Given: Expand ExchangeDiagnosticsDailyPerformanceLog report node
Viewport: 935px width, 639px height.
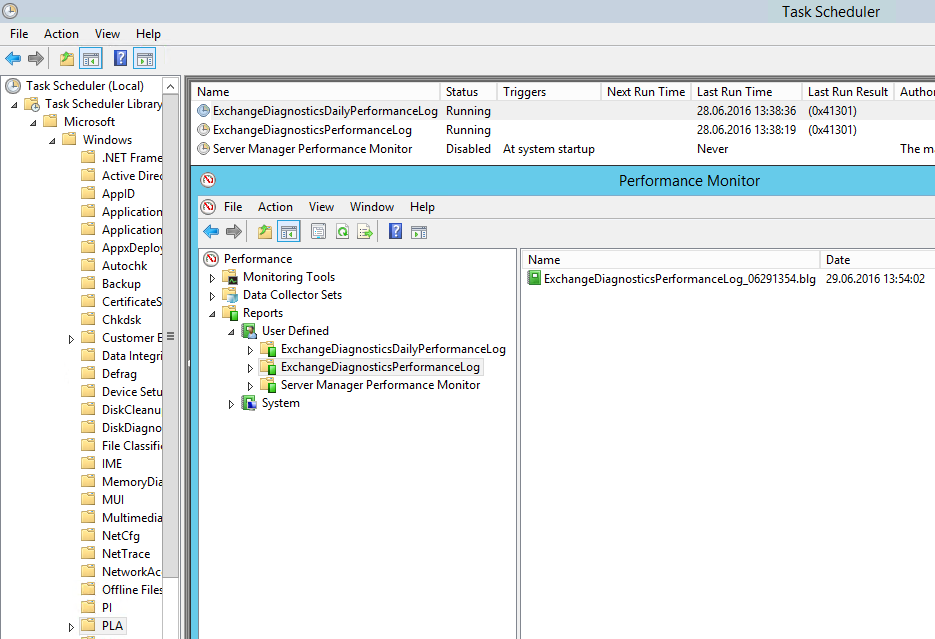Looking at the screenshot, I should click(250, 350).
